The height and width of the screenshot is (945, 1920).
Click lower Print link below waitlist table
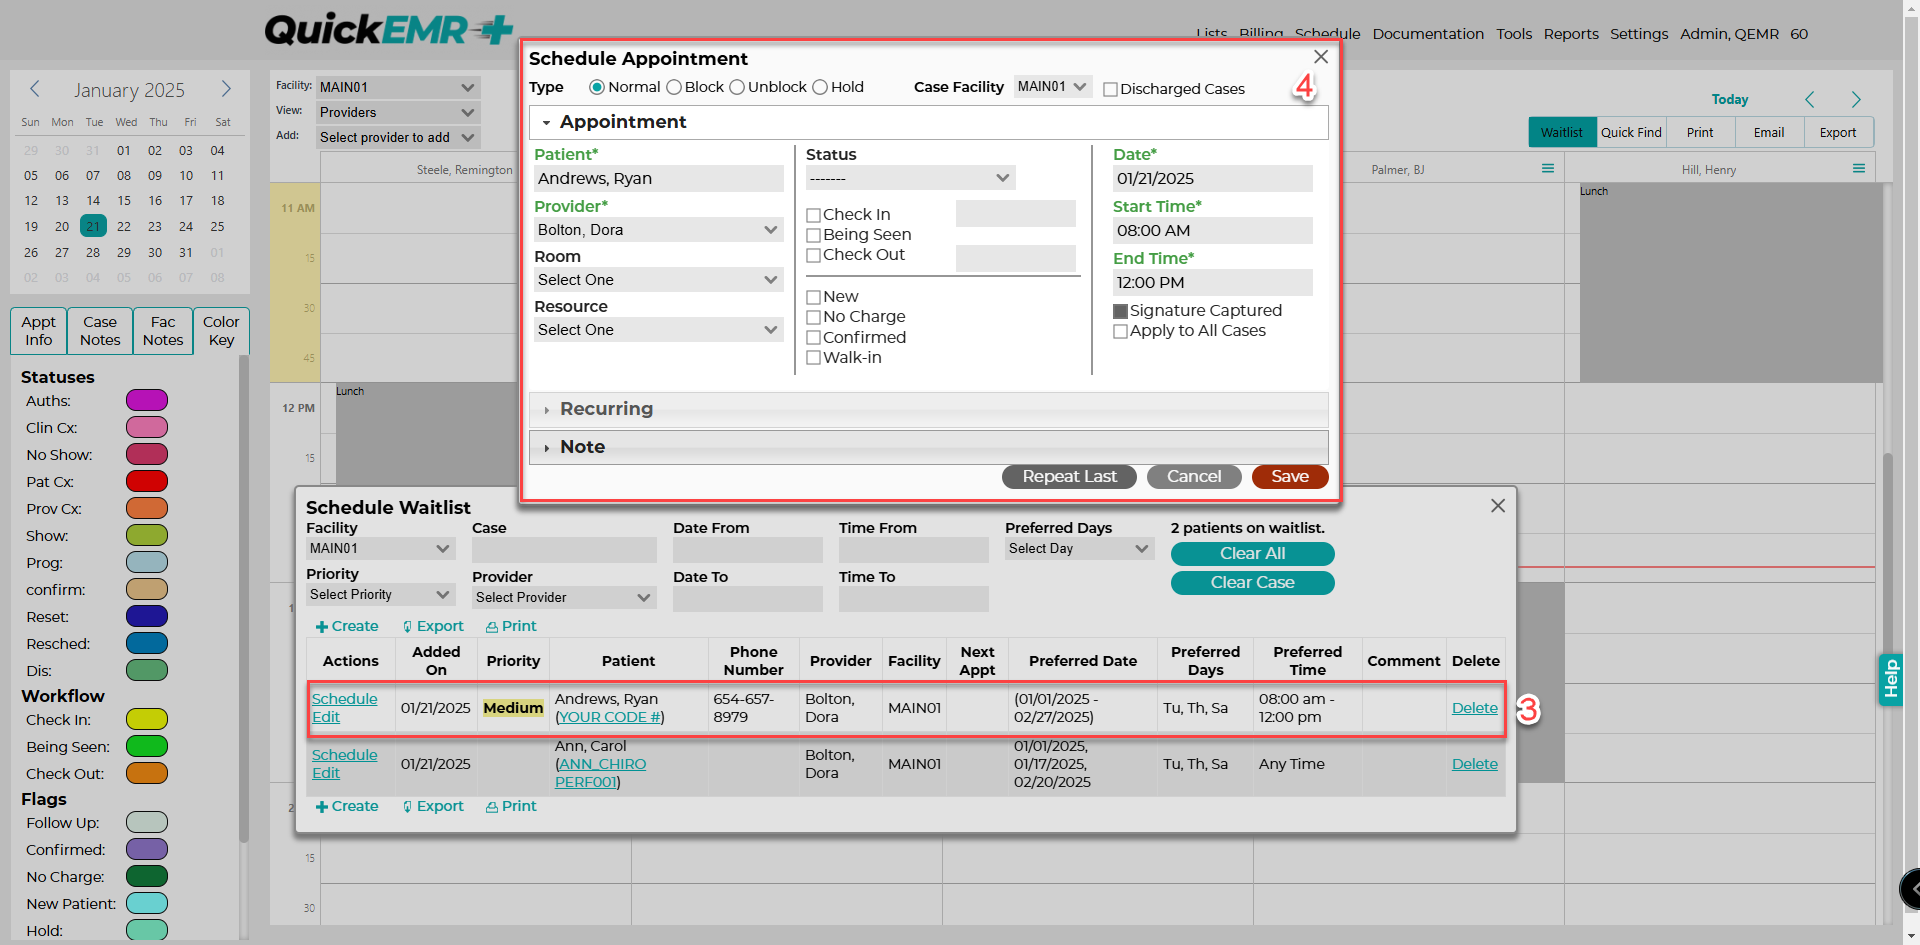click(511, 806)
